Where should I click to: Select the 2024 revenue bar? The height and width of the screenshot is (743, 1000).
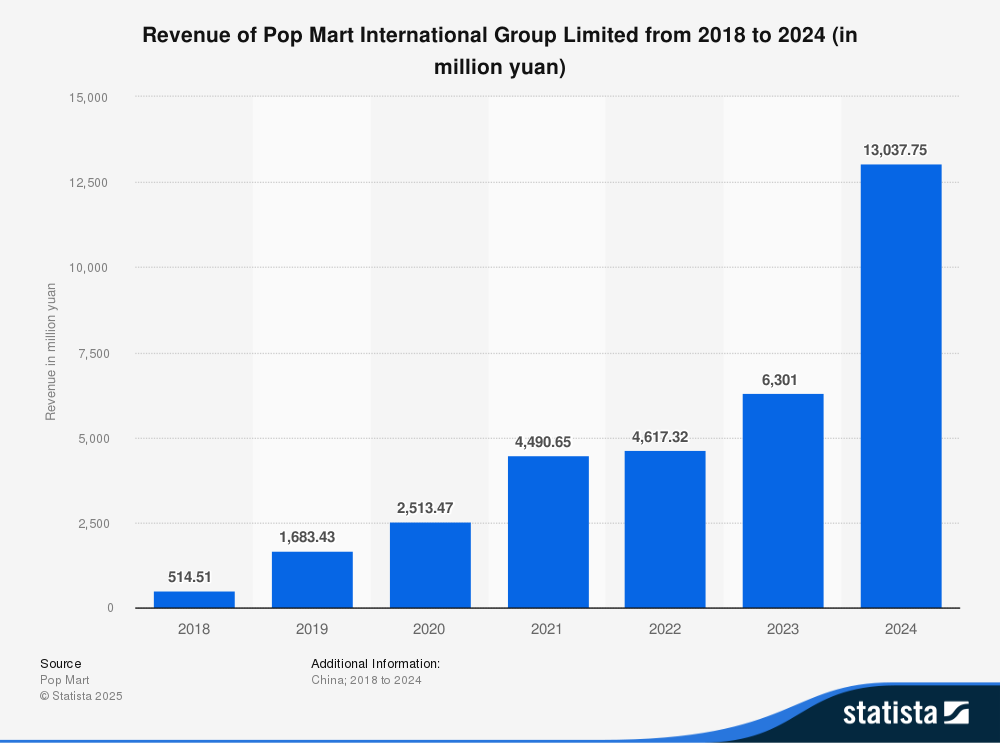(x=901, y=386)
